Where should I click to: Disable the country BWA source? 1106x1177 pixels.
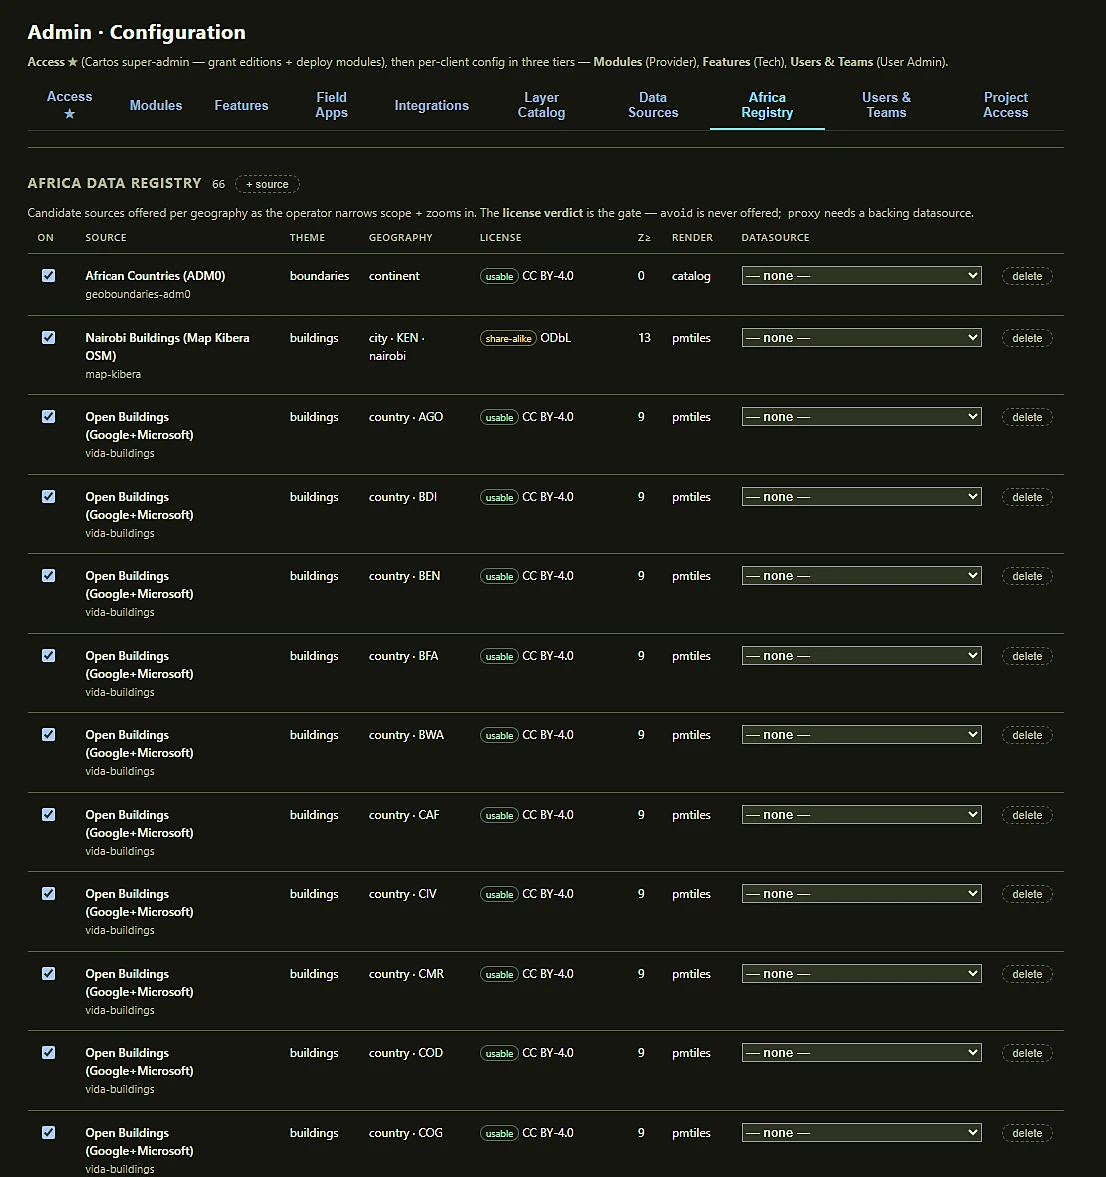point(49,735)
